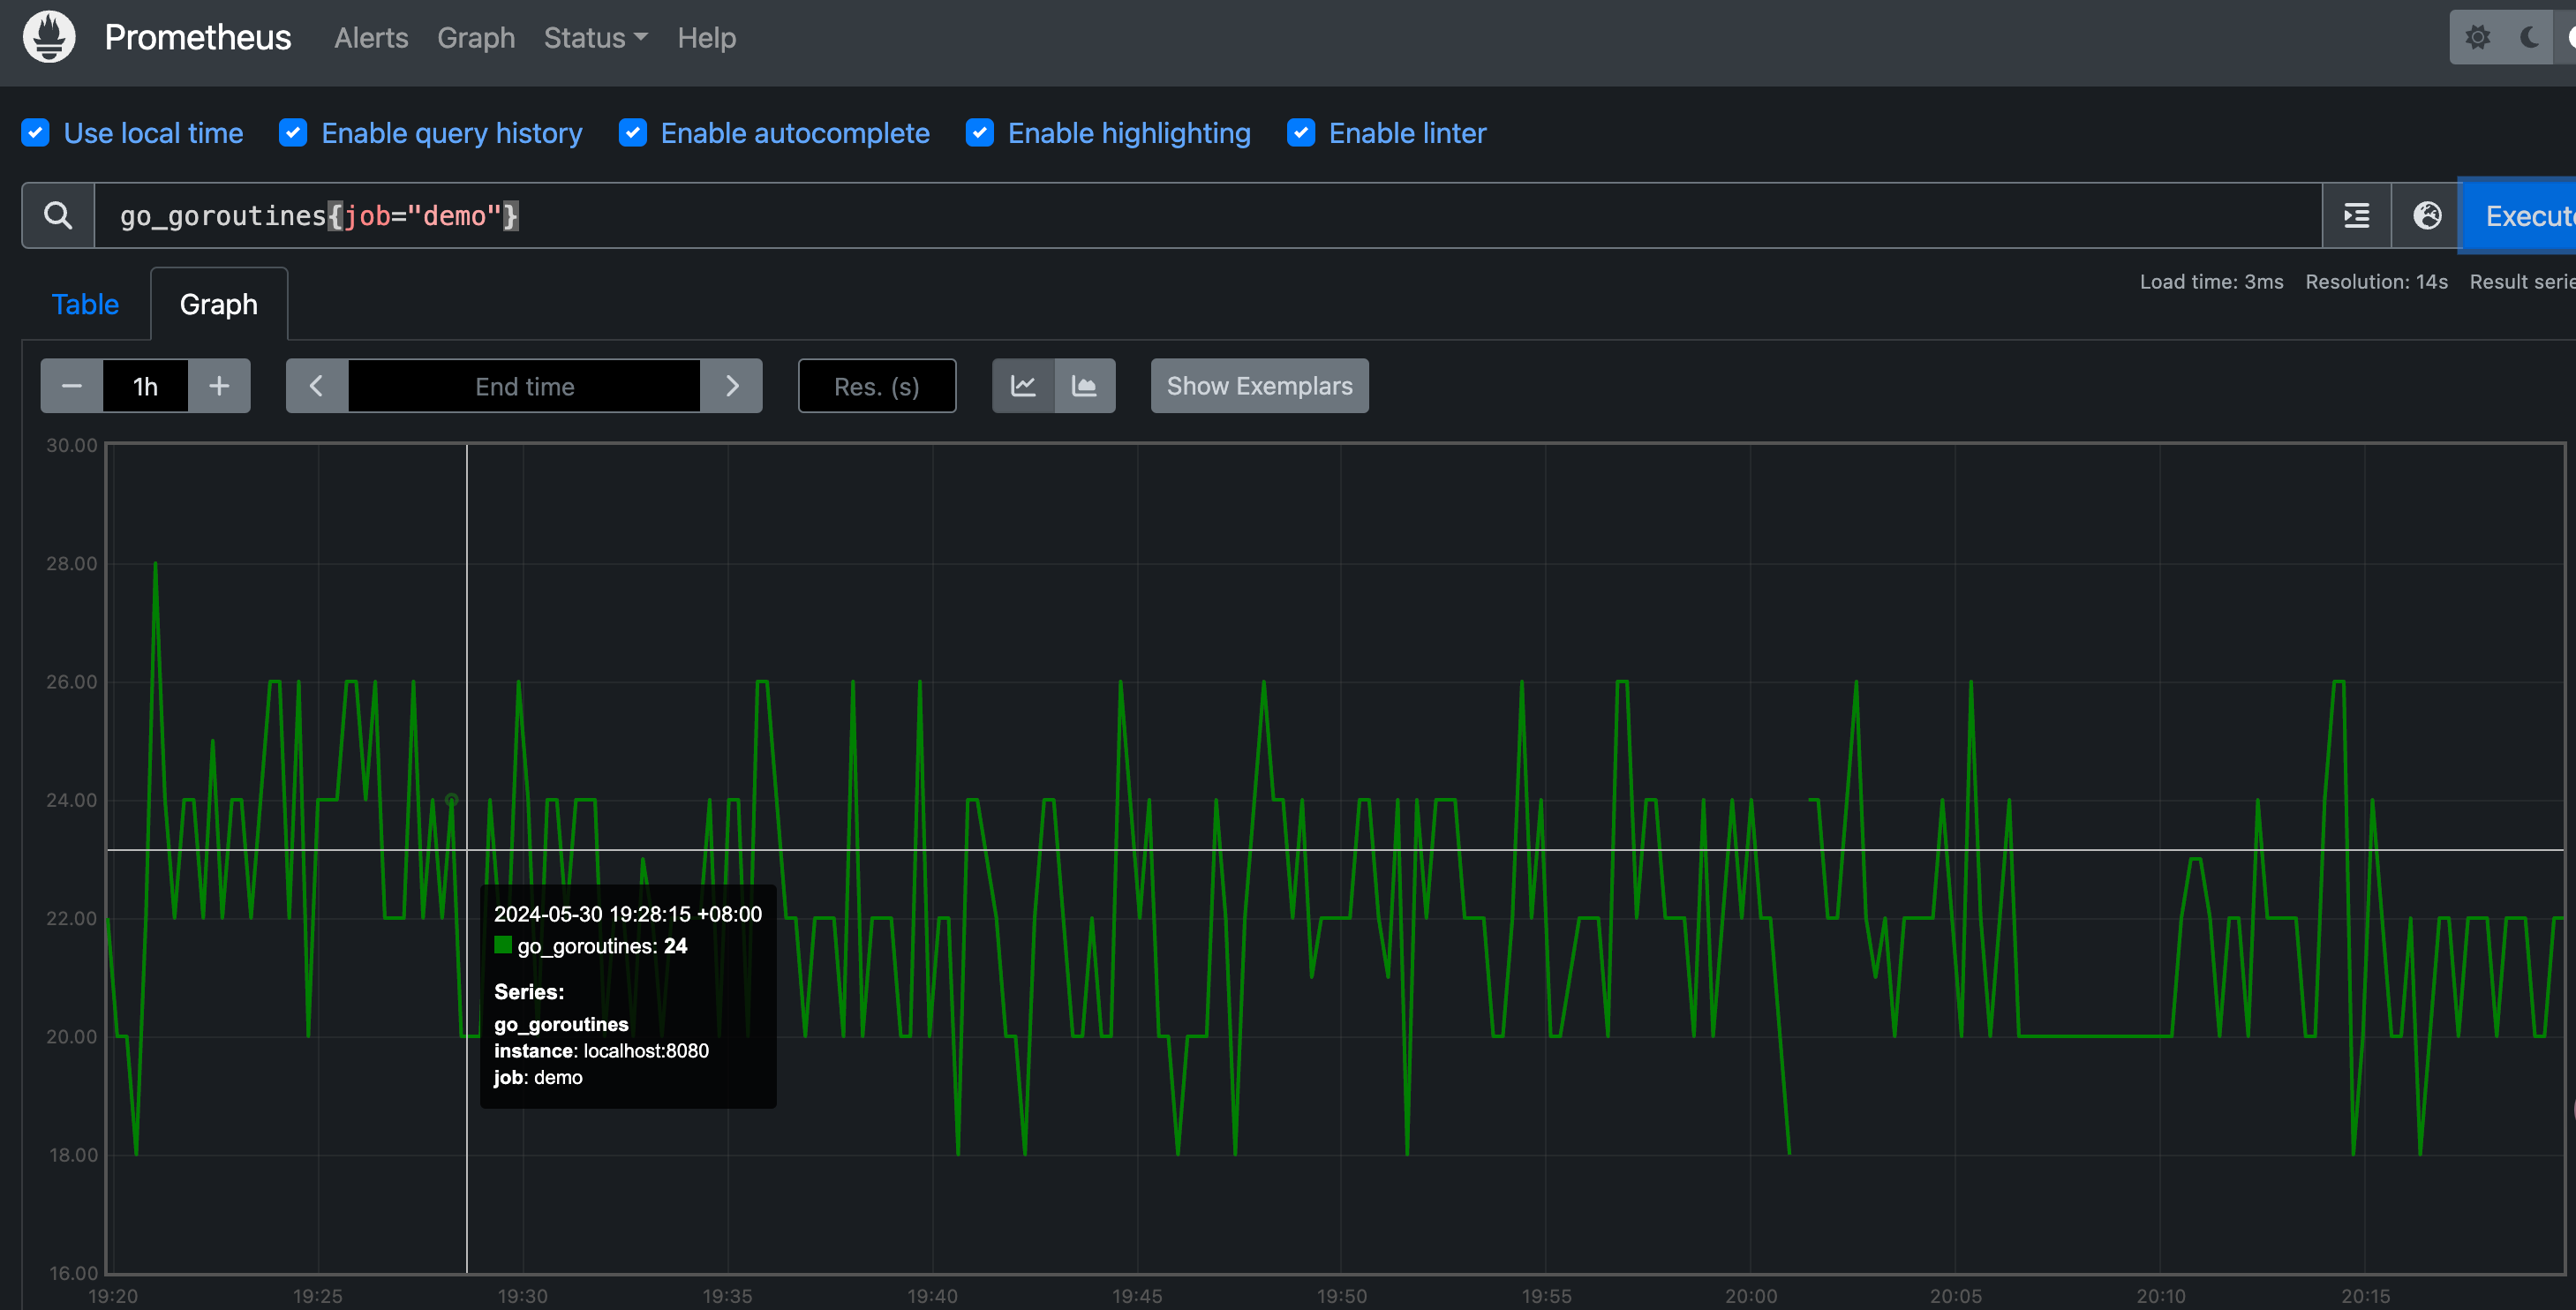Click tooltip timestamp 2024-05-30 19:28:15
The width and height of the screenshot is (2576, 1310).
[628, 914]
